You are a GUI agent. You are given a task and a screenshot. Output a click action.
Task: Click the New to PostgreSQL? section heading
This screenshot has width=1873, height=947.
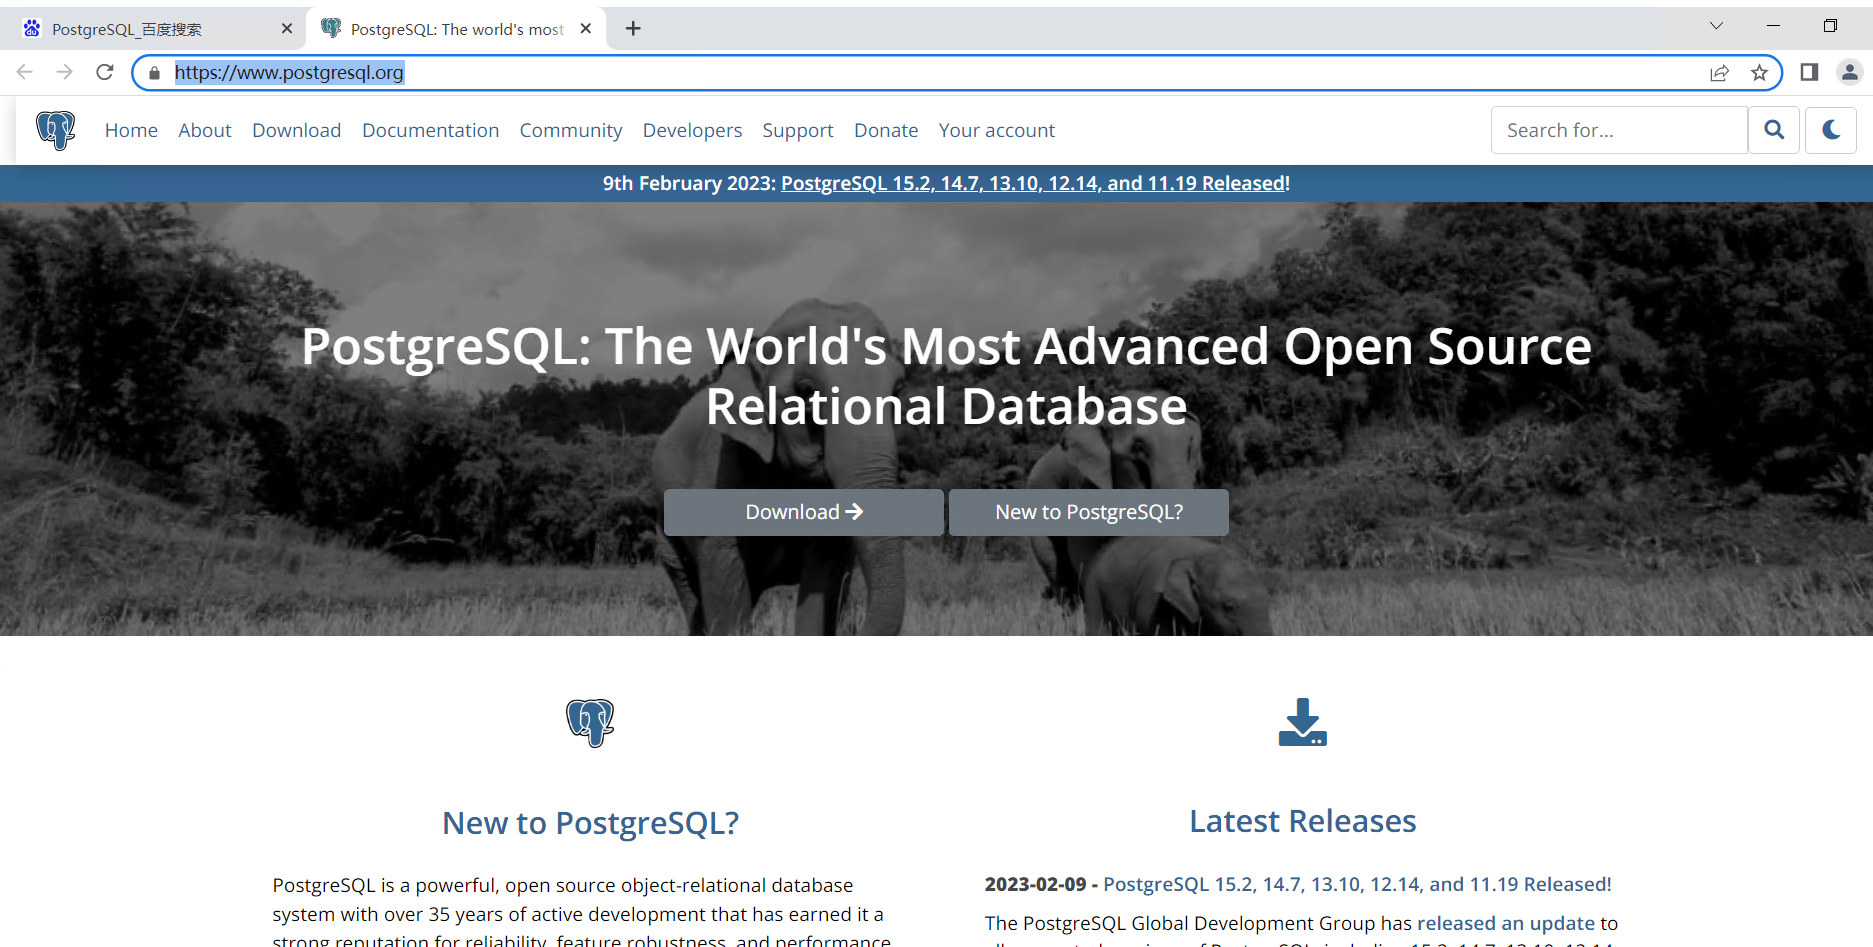click(591, 823)
